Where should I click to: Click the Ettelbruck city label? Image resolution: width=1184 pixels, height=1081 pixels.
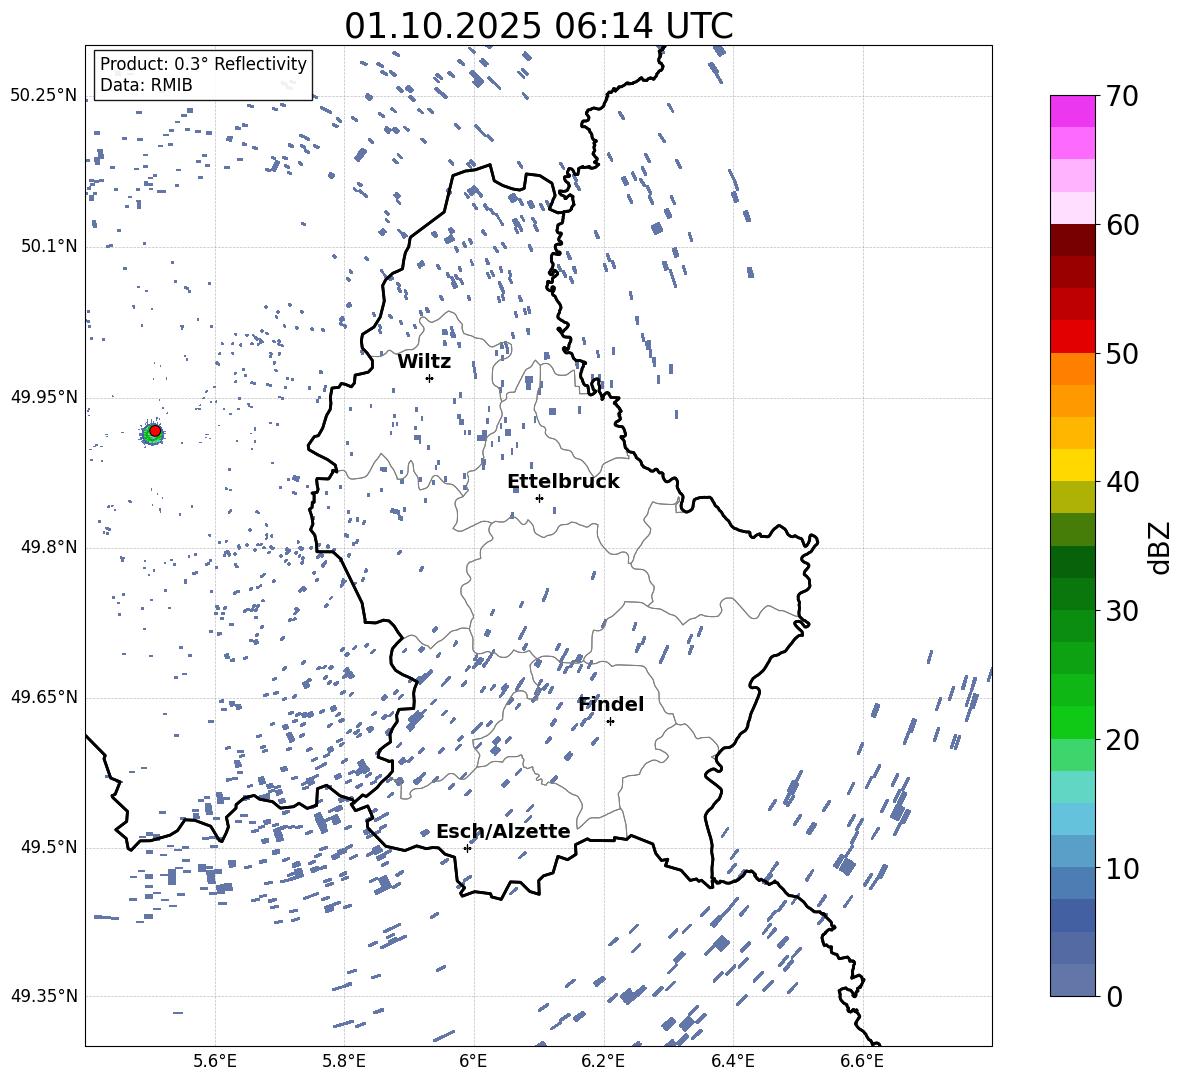(x=563, y=482)
